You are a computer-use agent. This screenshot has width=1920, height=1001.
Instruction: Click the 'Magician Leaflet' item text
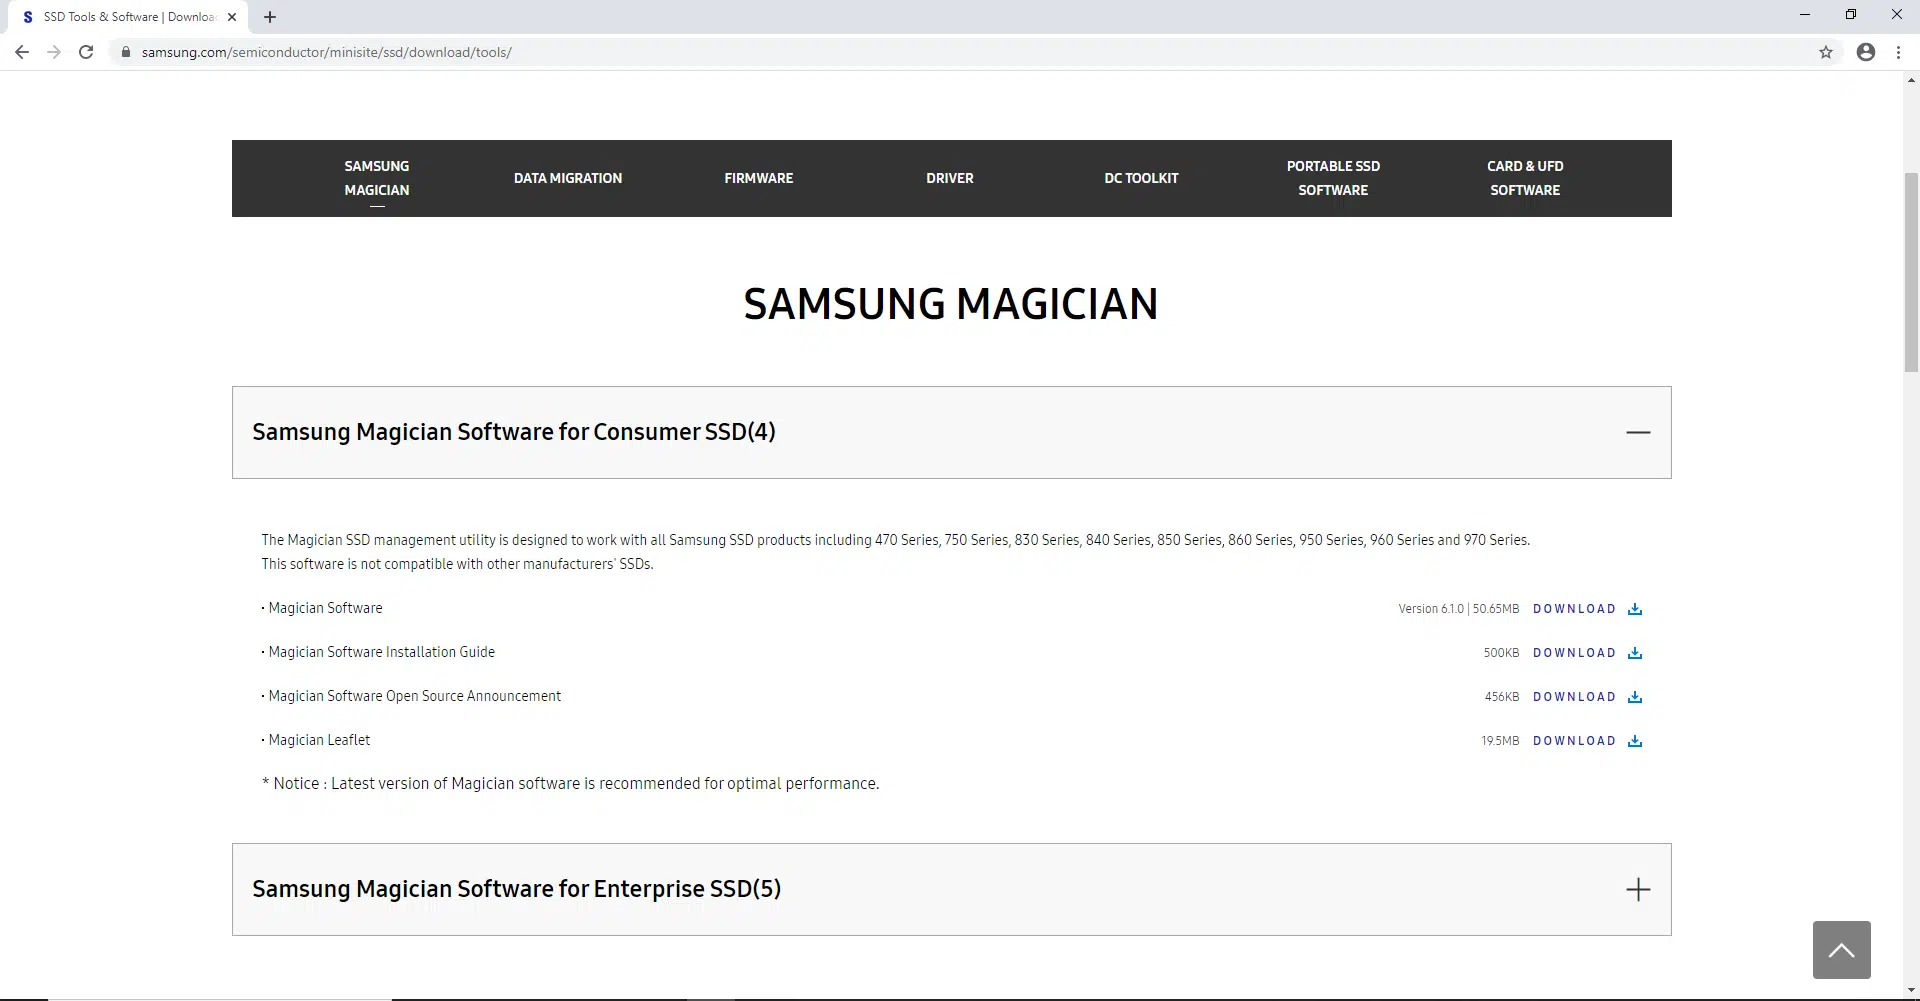tap(319, 740)
